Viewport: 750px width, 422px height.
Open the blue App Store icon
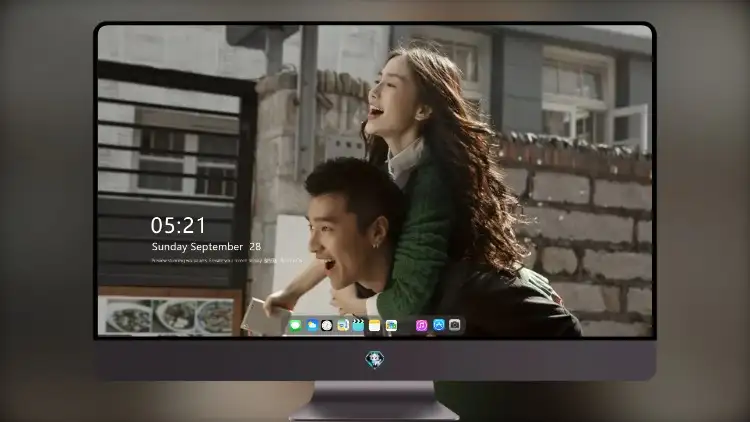(439, 325)
